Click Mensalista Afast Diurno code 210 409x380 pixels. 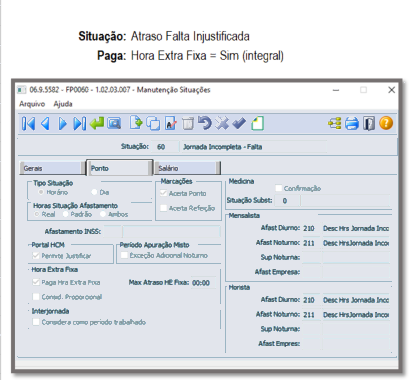tap(312, 228)
